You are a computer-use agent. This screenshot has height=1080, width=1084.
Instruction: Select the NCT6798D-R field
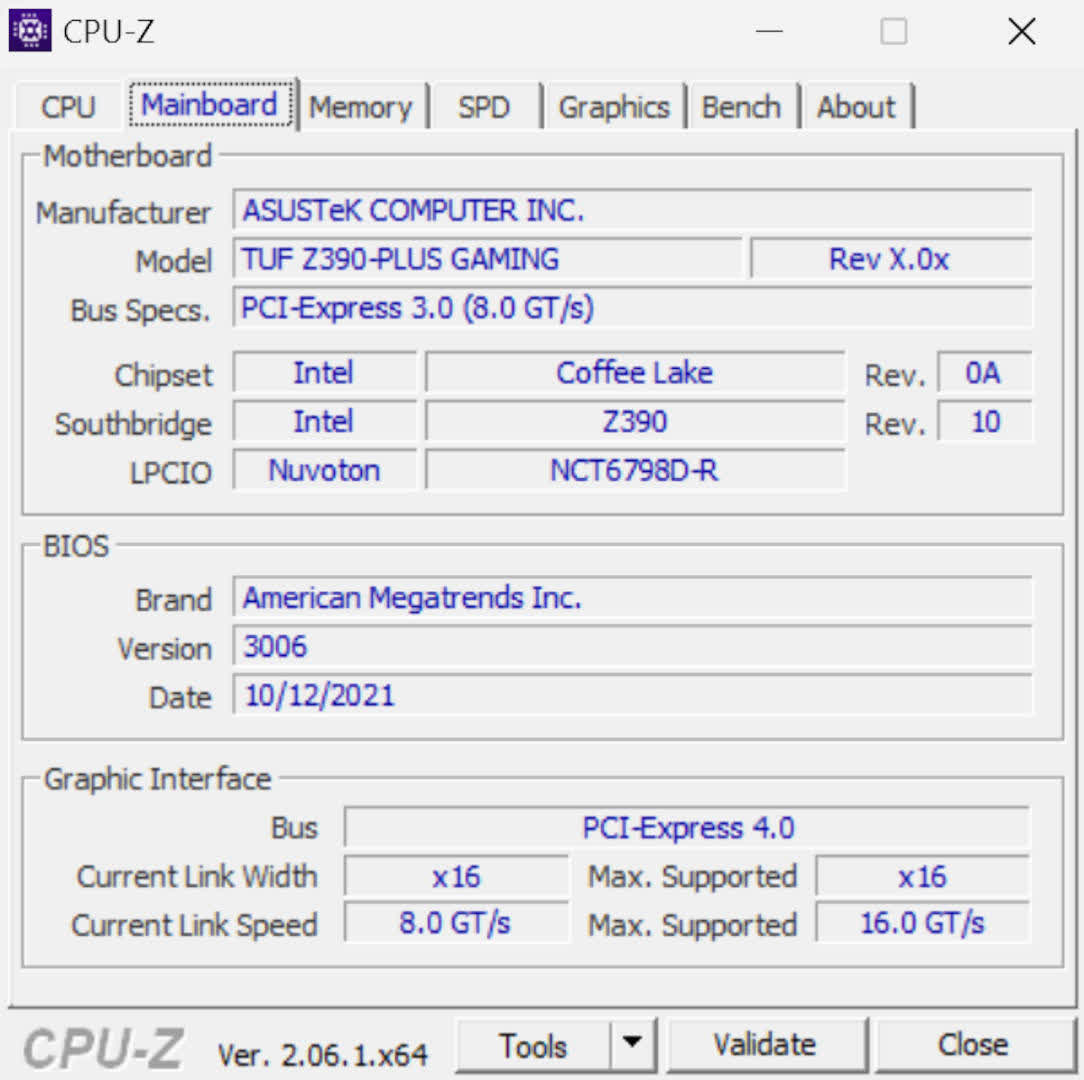(635, 470)
